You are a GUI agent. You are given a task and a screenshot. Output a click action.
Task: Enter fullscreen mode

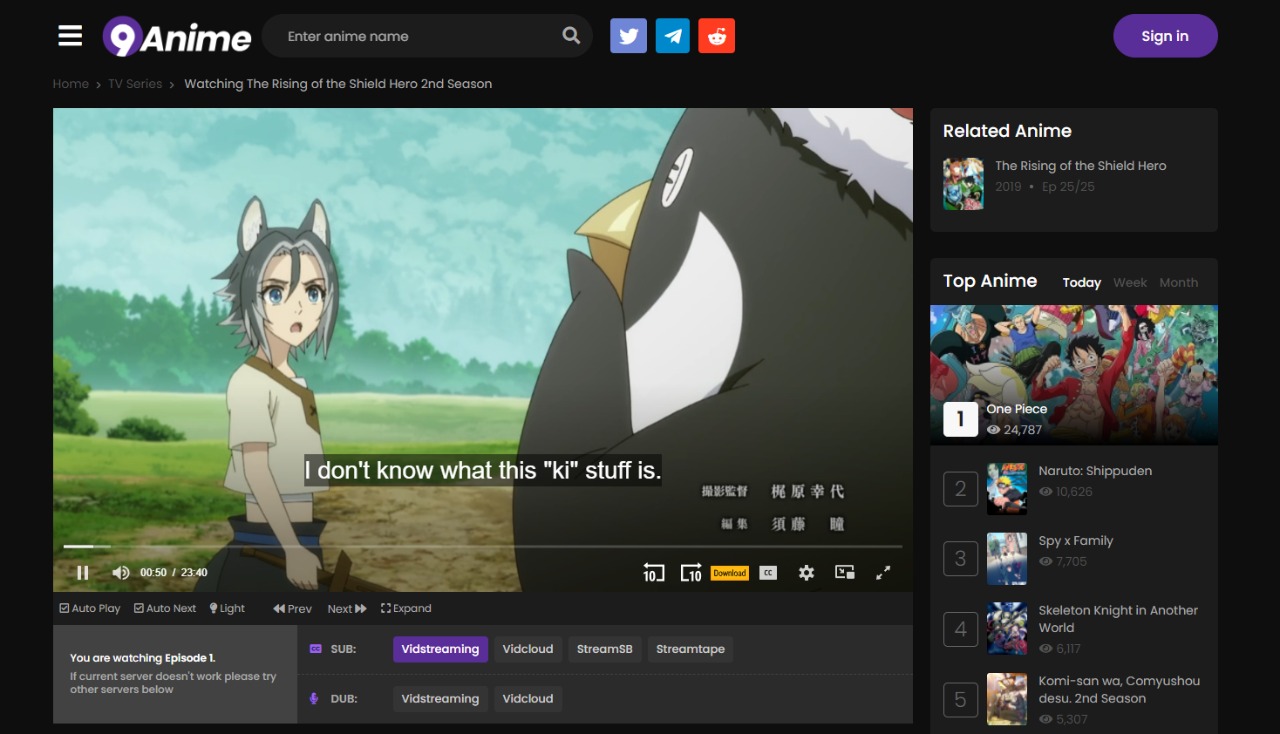[x=883, y=573]
